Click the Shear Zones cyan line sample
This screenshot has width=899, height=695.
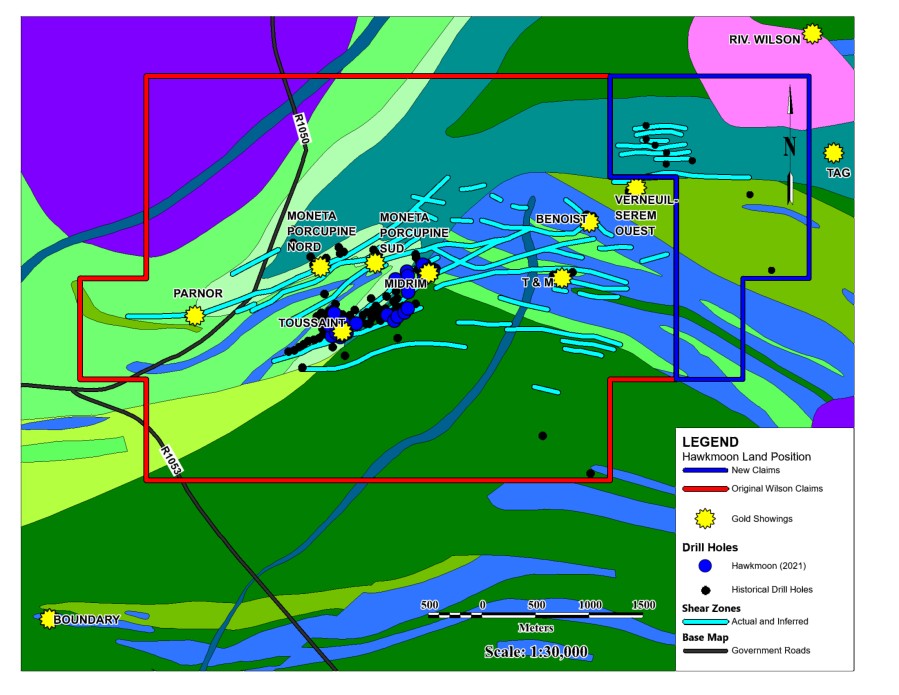(x=705, y=622)
